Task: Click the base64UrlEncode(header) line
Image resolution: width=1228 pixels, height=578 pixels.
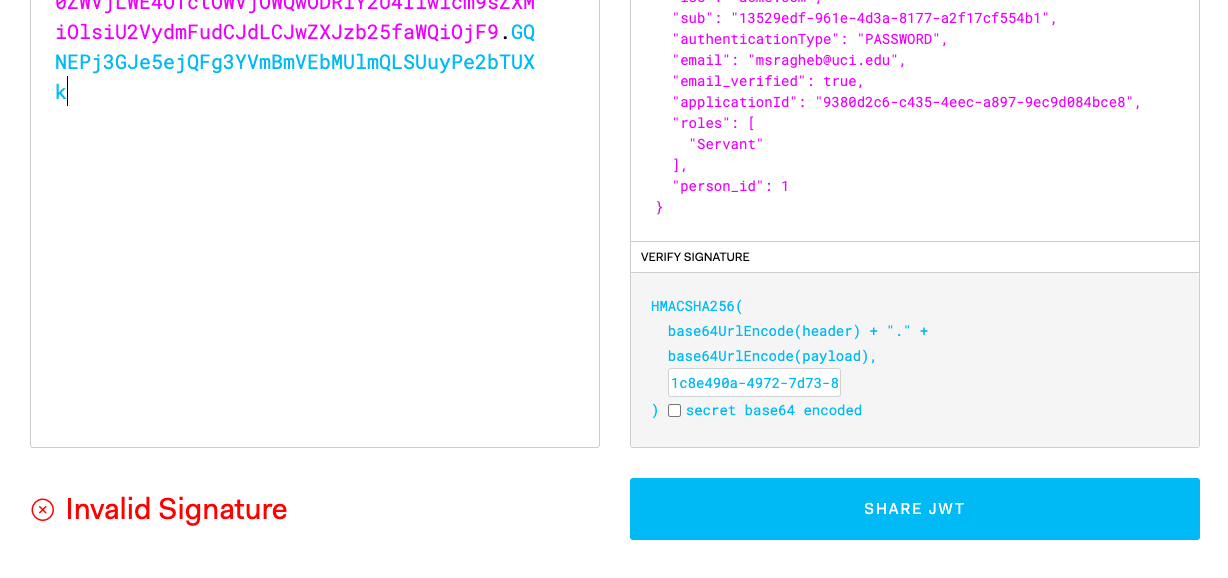Action: click(x=764, y=331)
